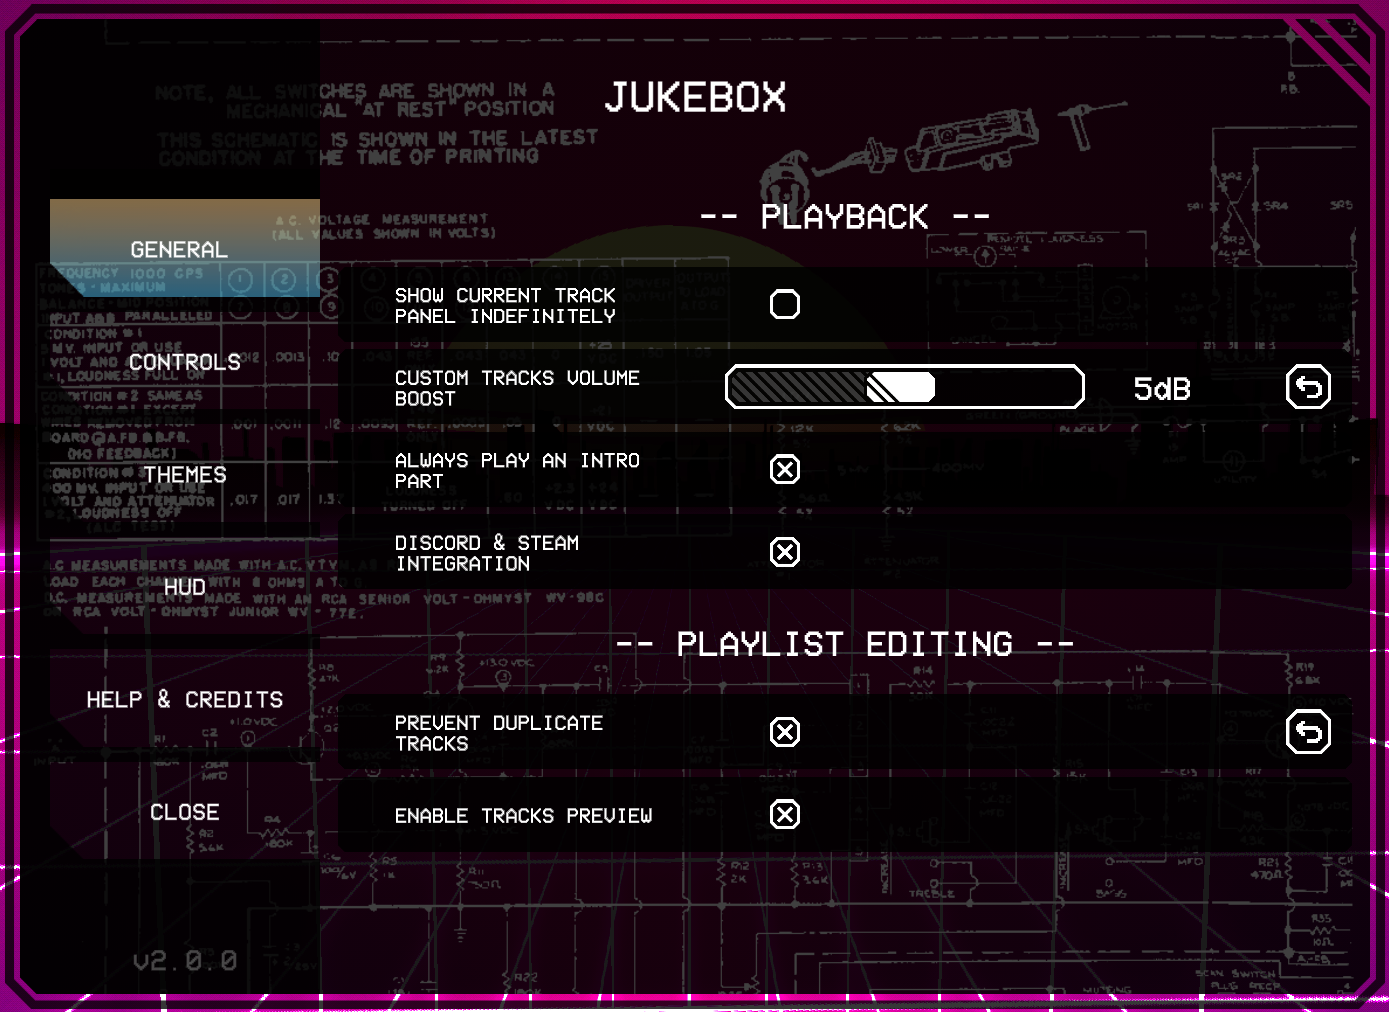Click the 5dB volume value label

[1161, 388]
